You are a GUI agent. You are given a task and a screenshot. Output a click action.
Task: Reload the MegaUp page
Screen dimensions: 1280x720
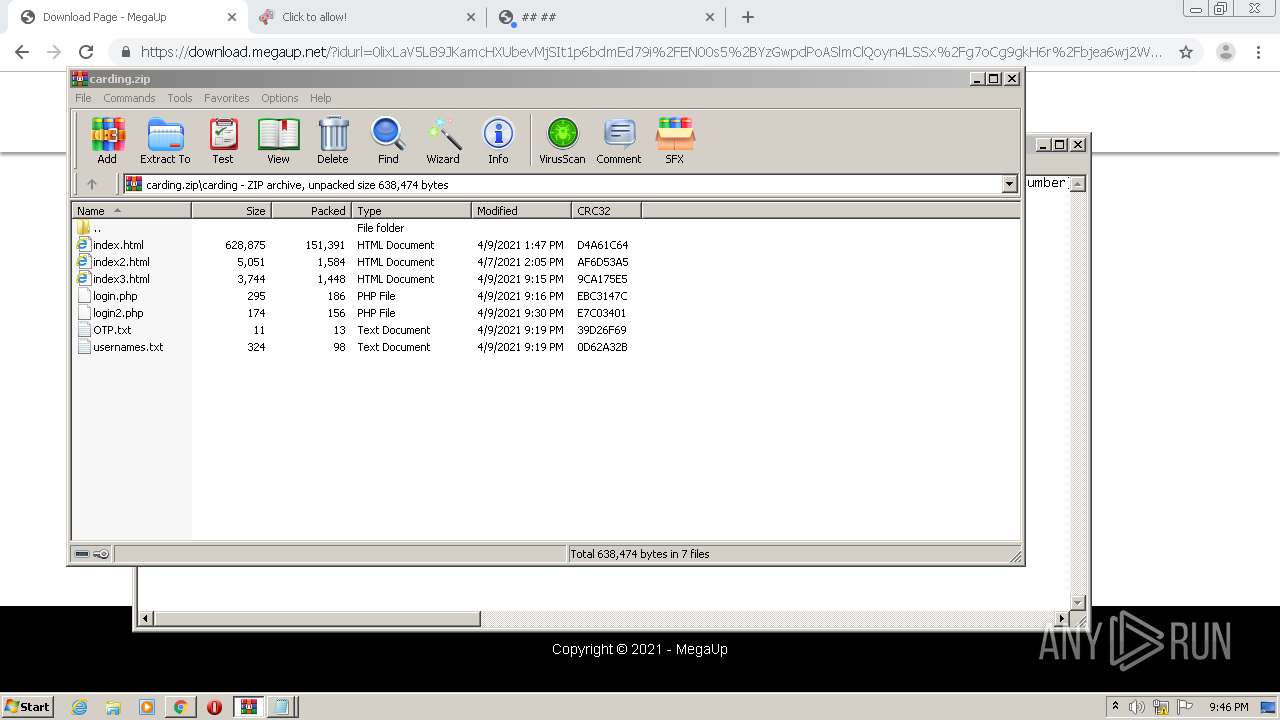86,52
